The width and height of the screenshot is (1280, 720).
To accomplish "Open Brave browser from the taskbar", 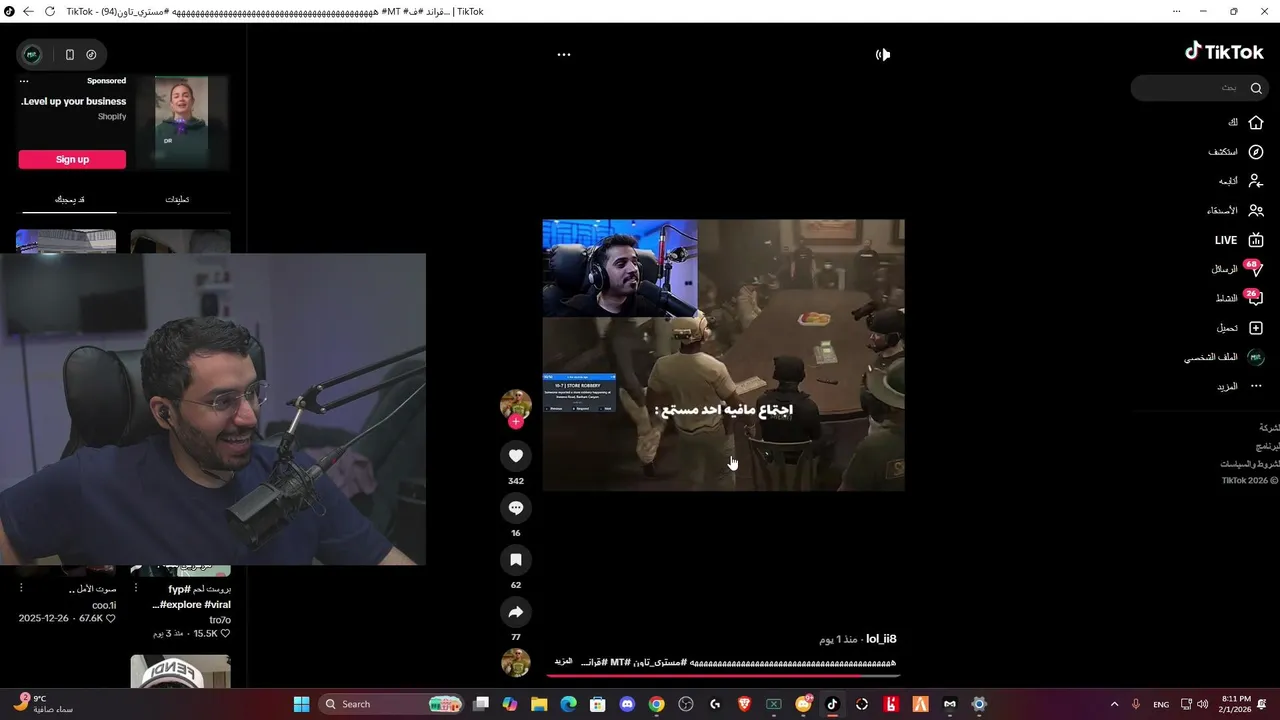I will (x=744, y=704).
